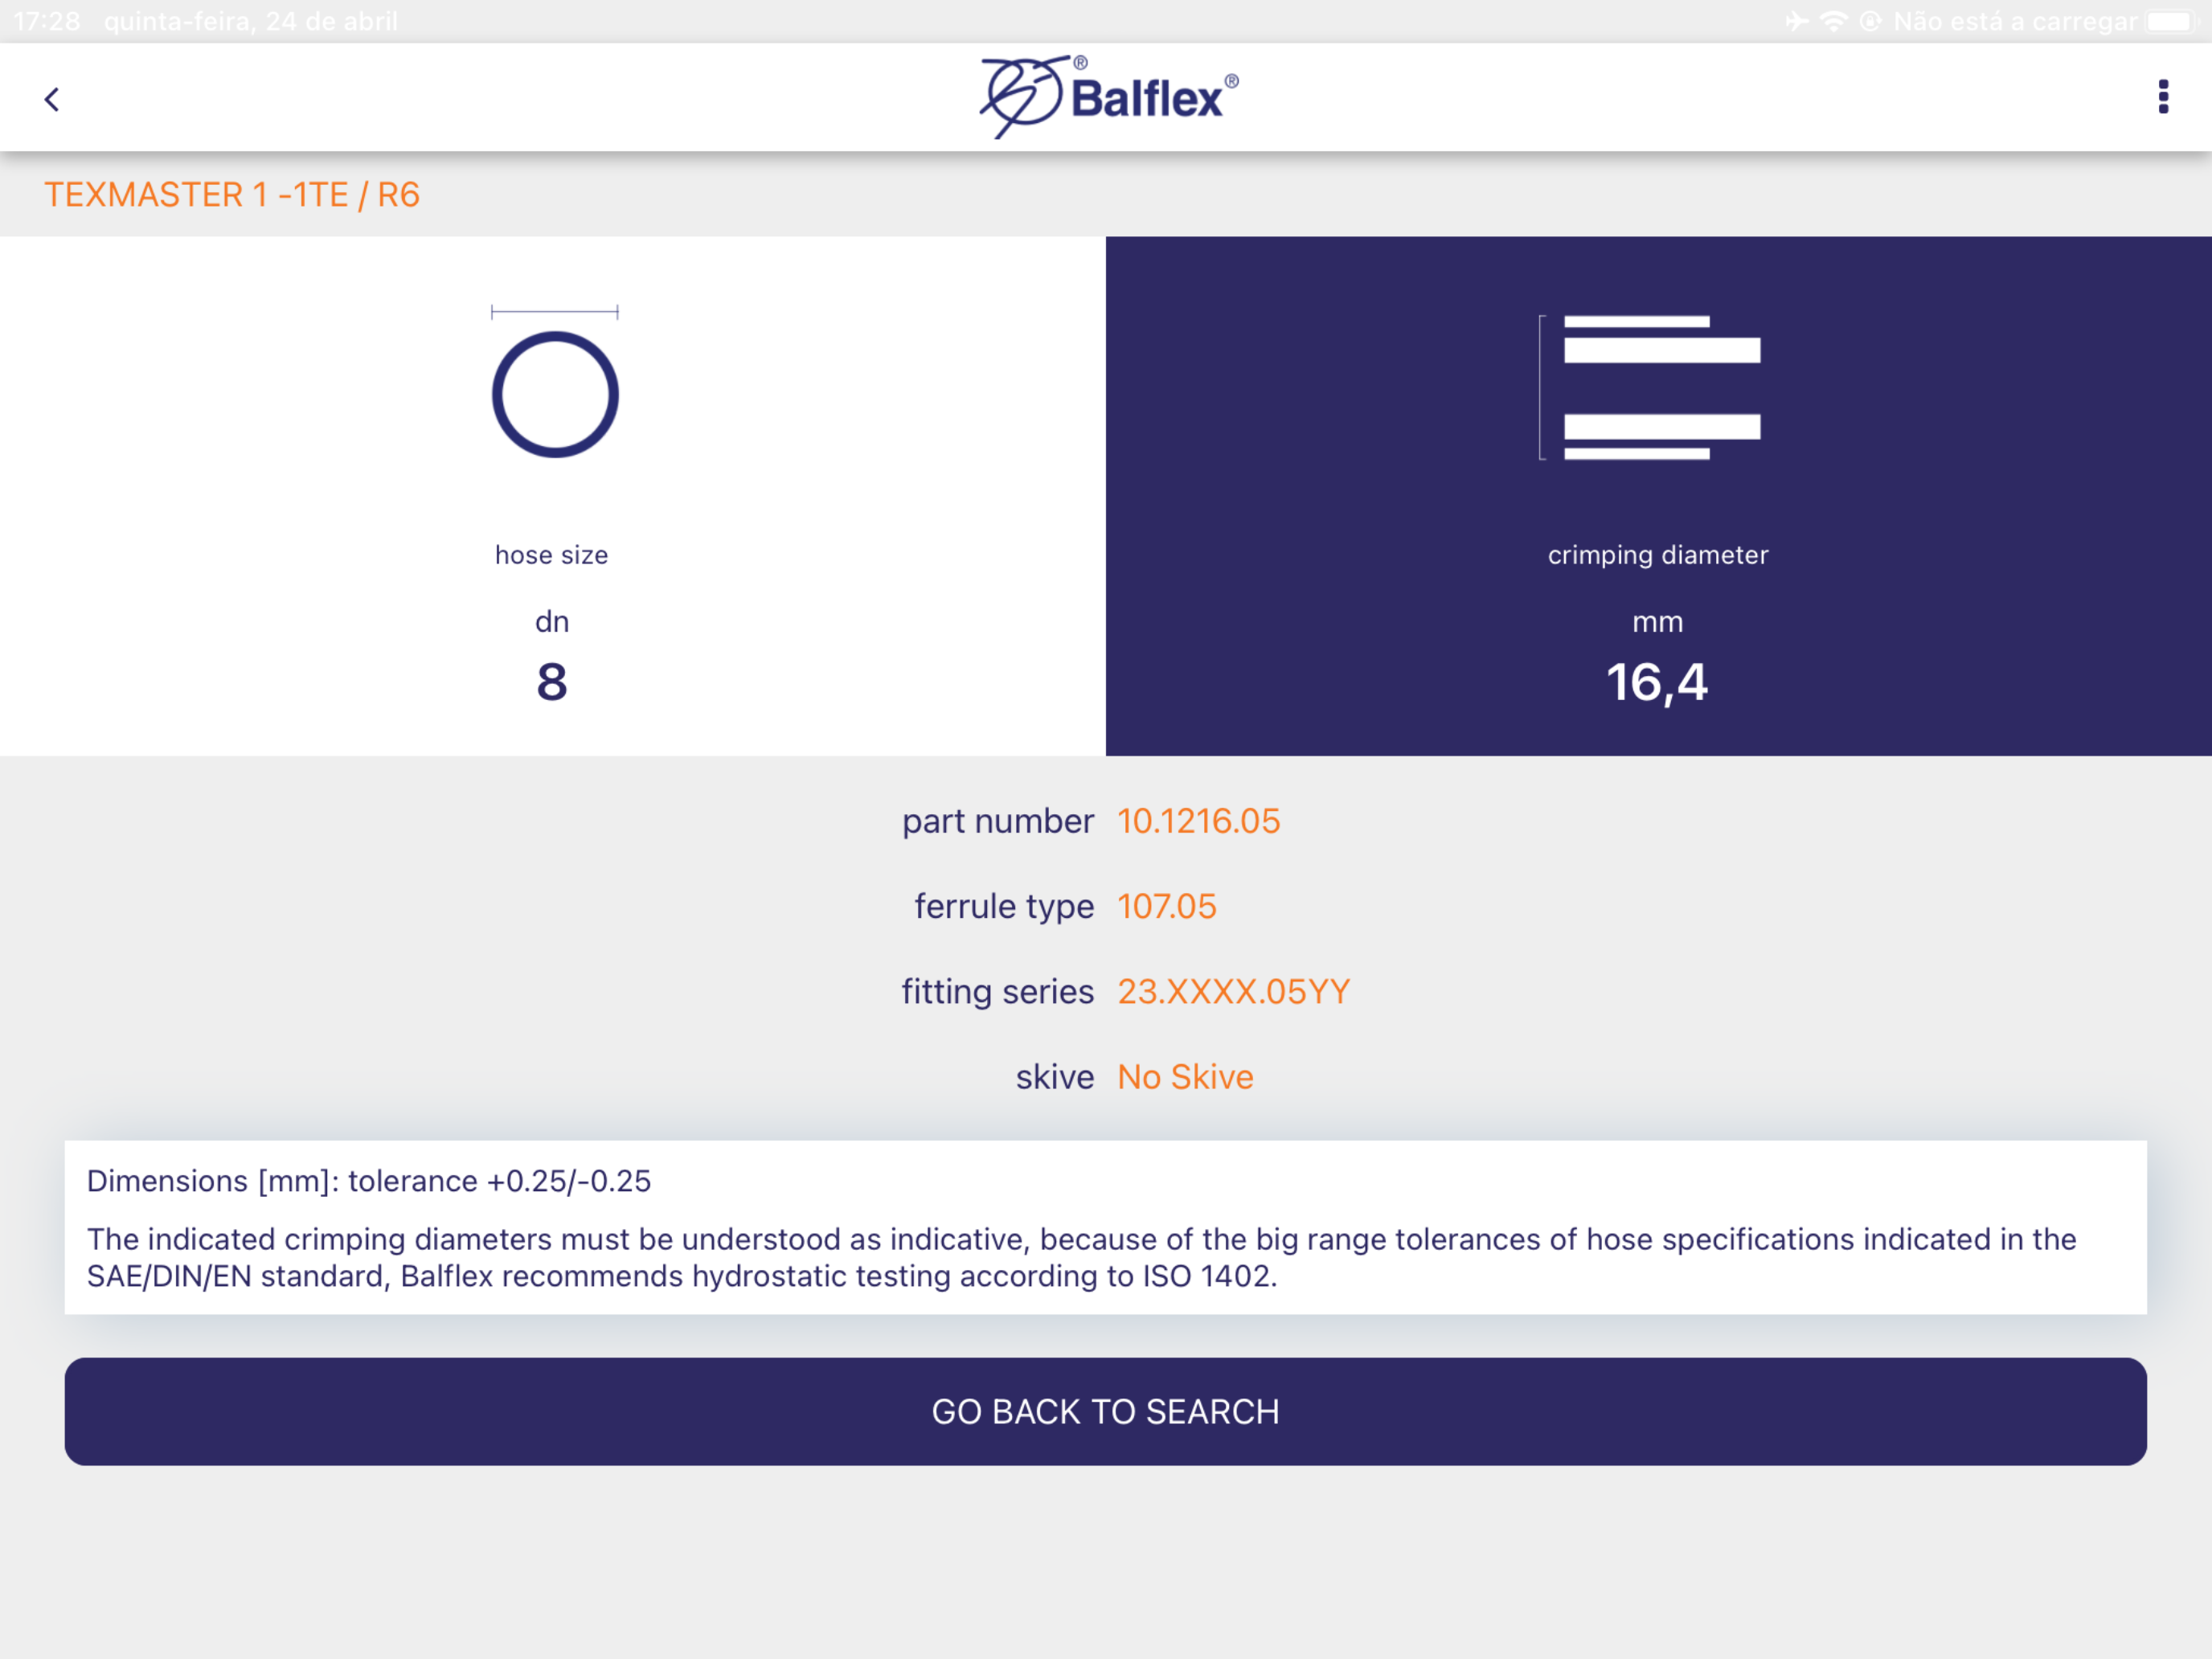Tap the 'part number' label
This screenshot has height=1659, width=2212.
tap(998, 821)
